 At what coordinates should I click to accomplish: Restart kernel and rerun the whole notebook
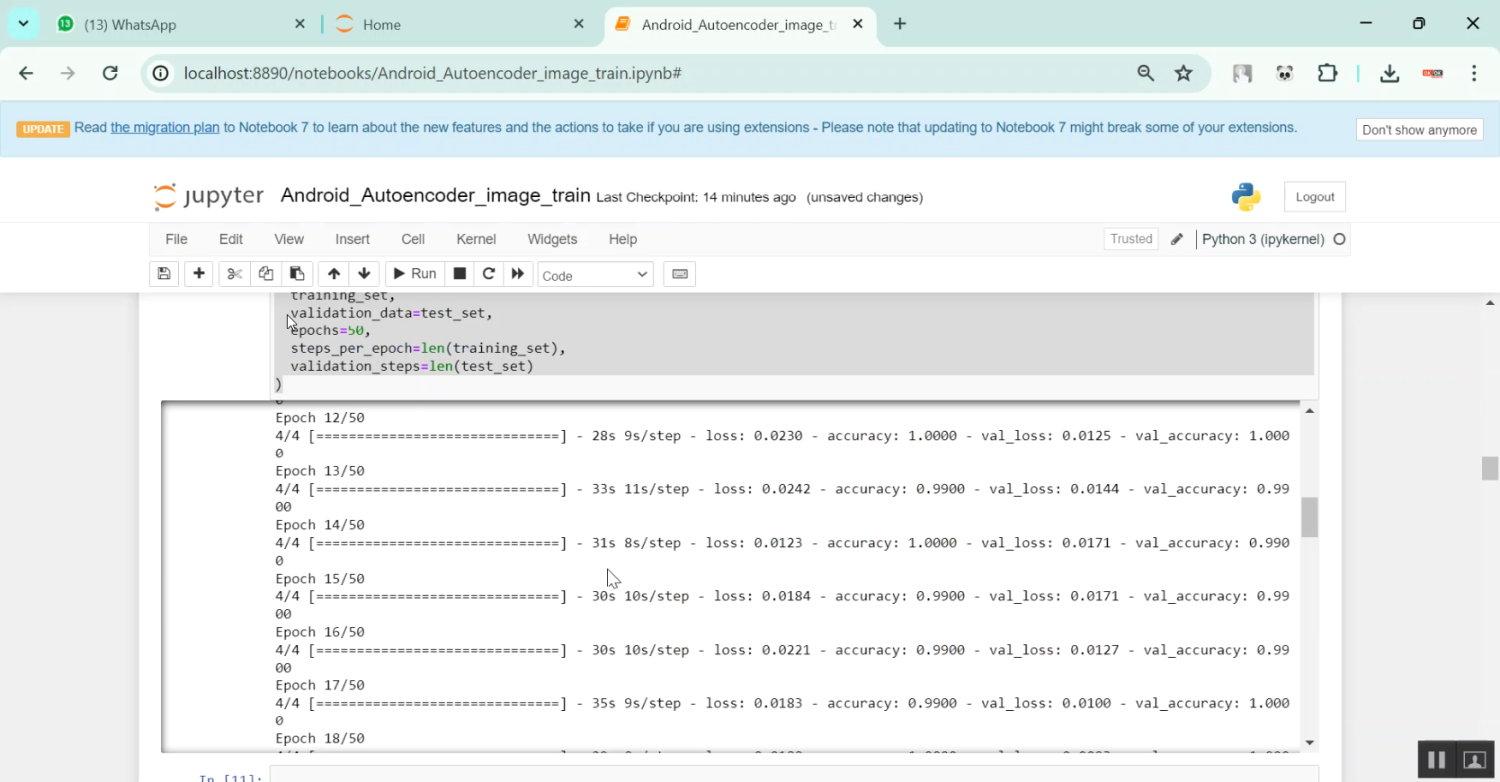pyautogui.click(x=518, y=274)
